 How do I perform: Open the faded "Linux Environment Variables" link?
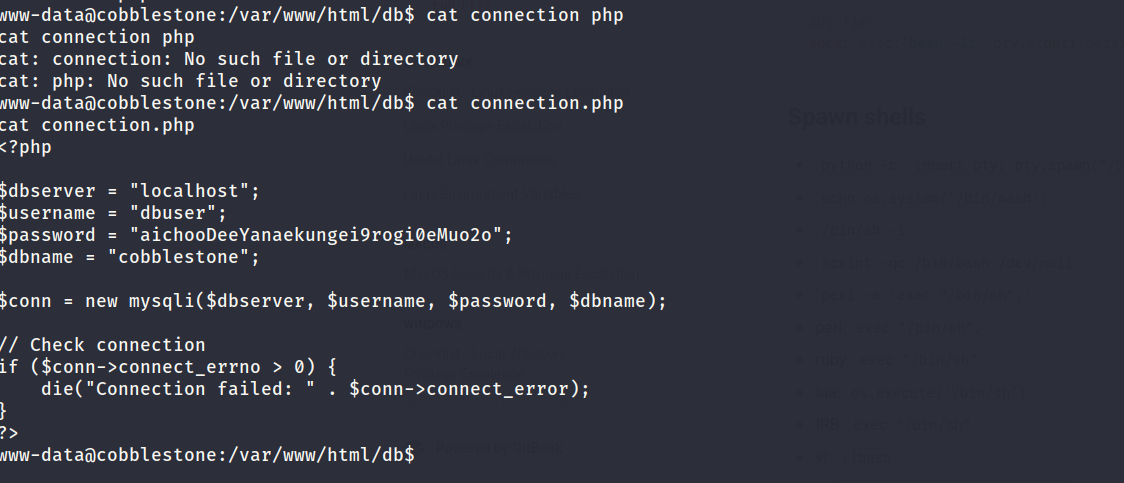point(492,193)
